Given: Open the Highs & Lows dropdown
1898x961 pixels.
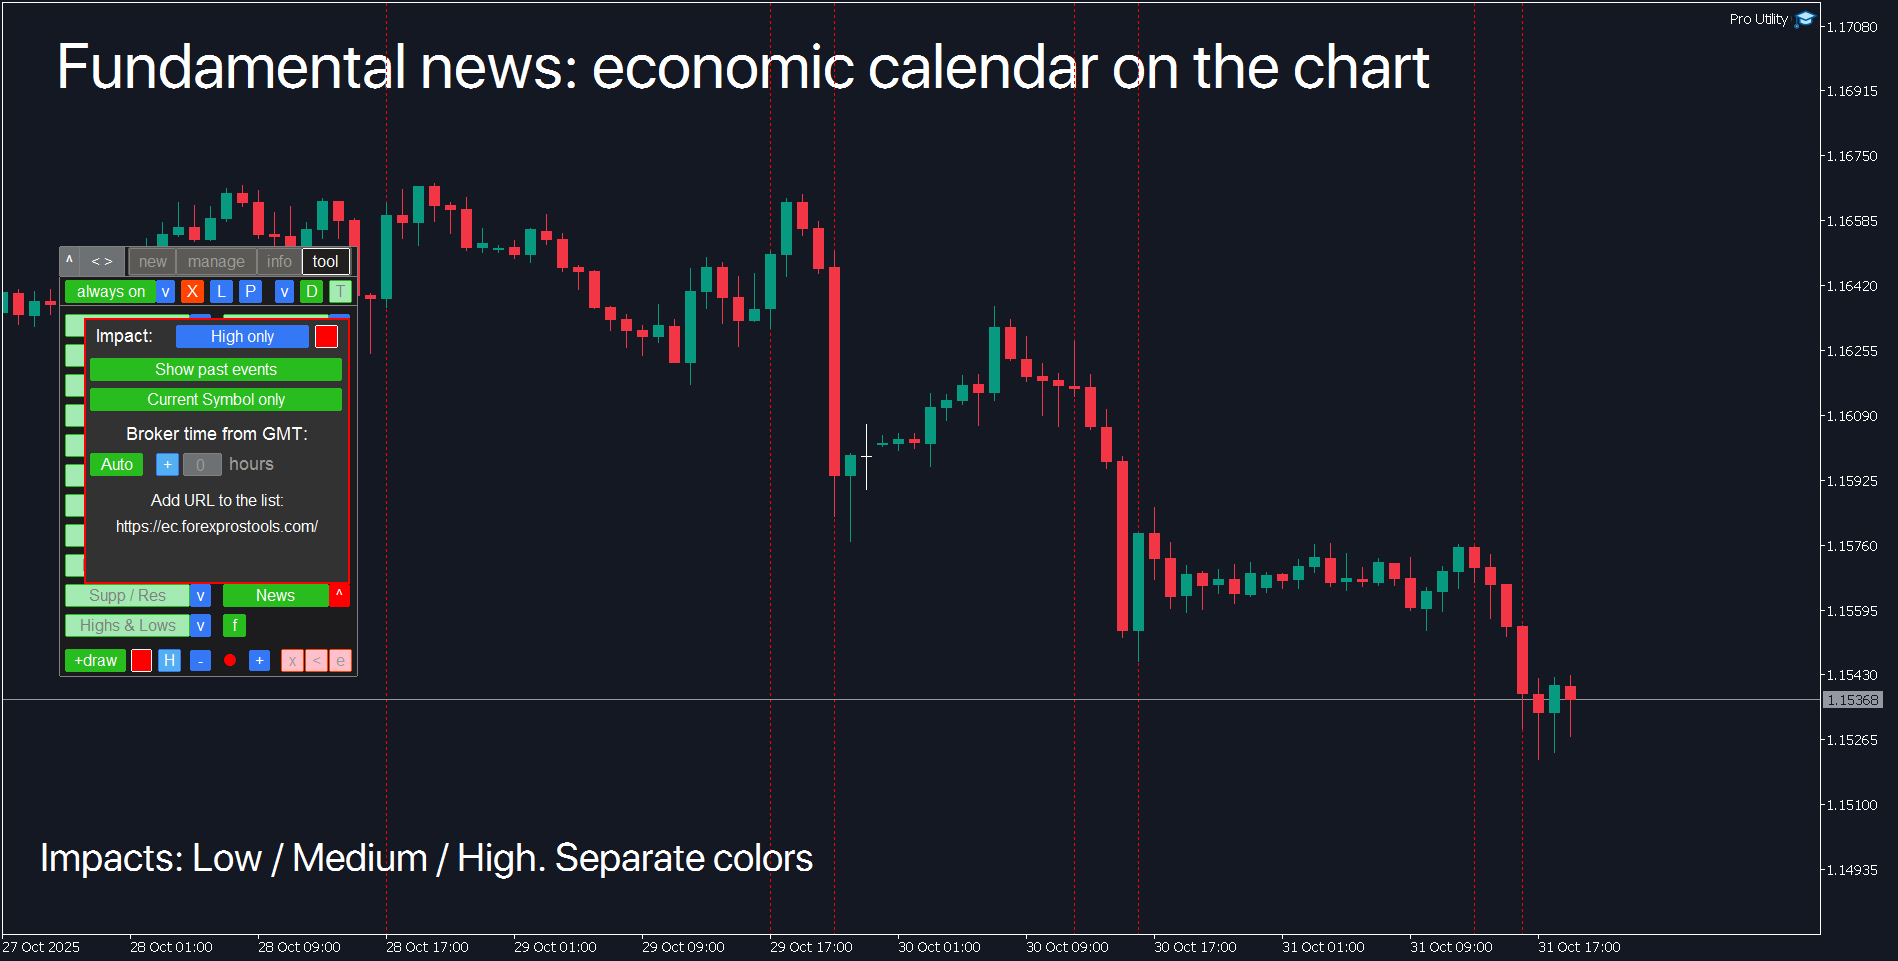Looking at the screenshot, I should coord(200,625).
